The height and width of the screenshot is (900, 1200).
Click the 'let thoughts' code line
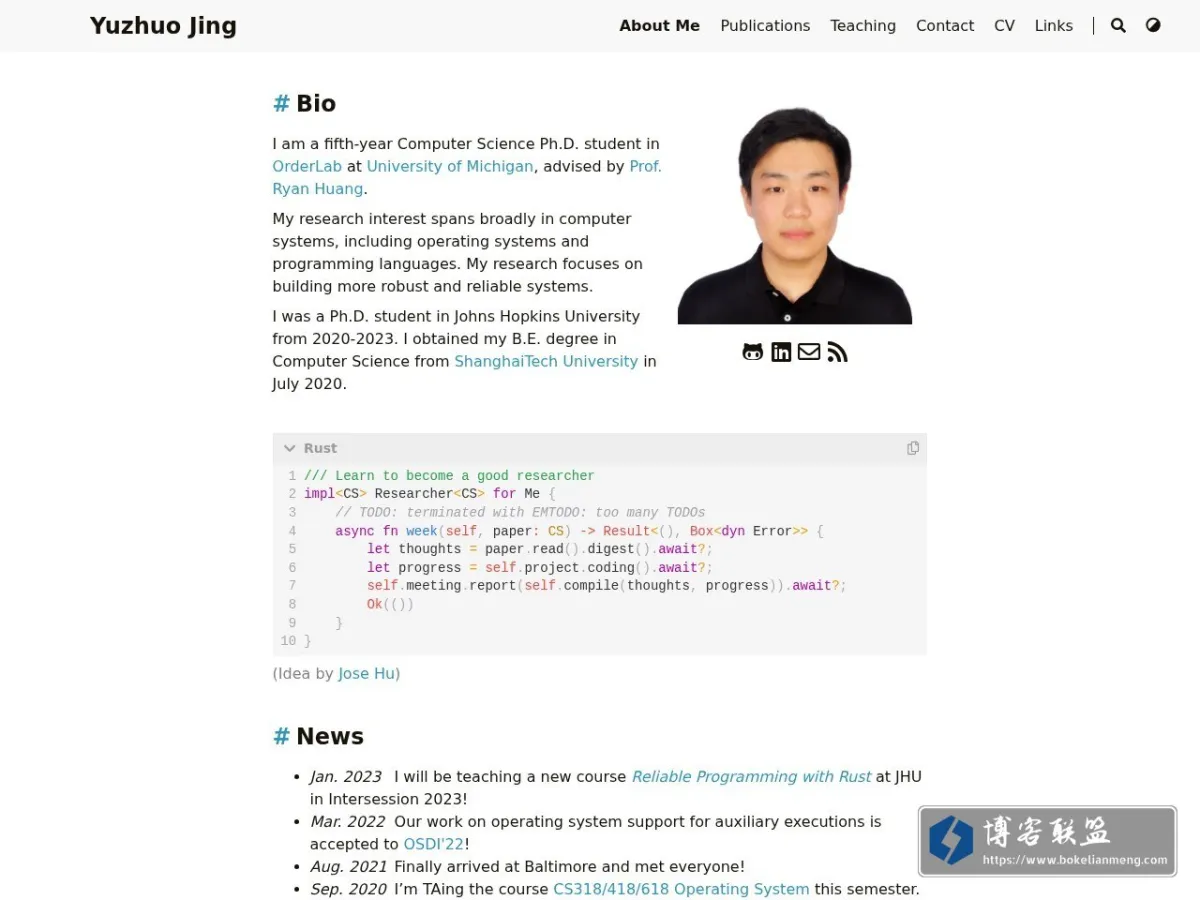point(539,549)
